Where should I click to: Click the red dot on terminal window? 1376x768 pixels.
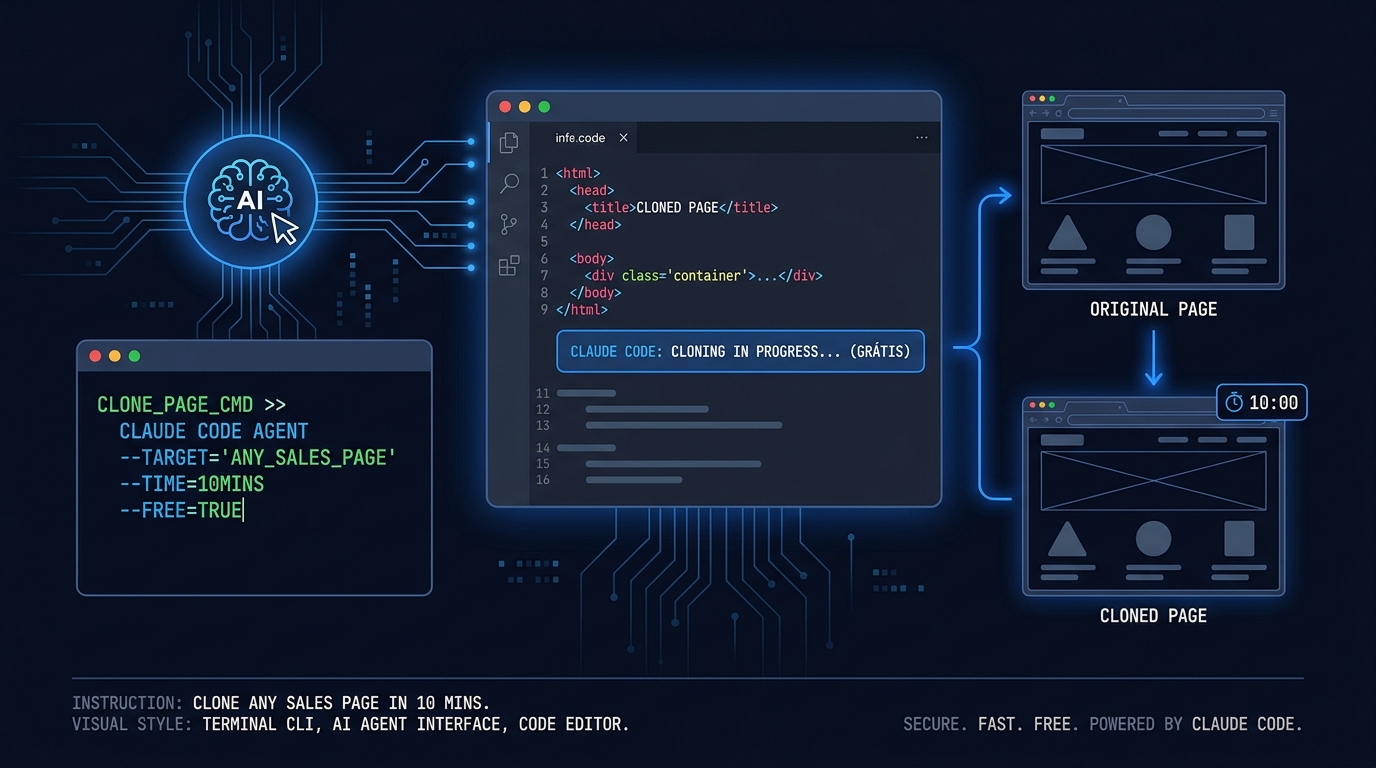pos(96,356)
